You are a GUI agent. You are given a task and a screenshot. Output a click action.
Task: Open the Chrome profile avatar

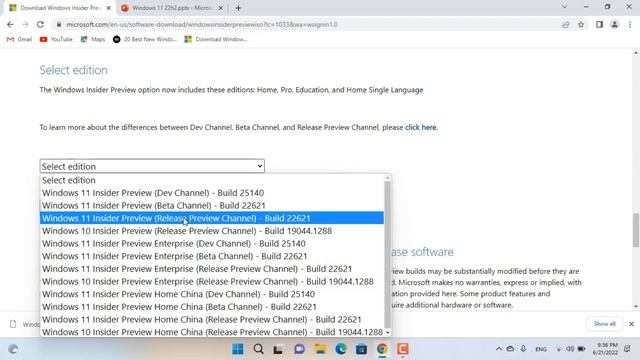tap(614, 24)
